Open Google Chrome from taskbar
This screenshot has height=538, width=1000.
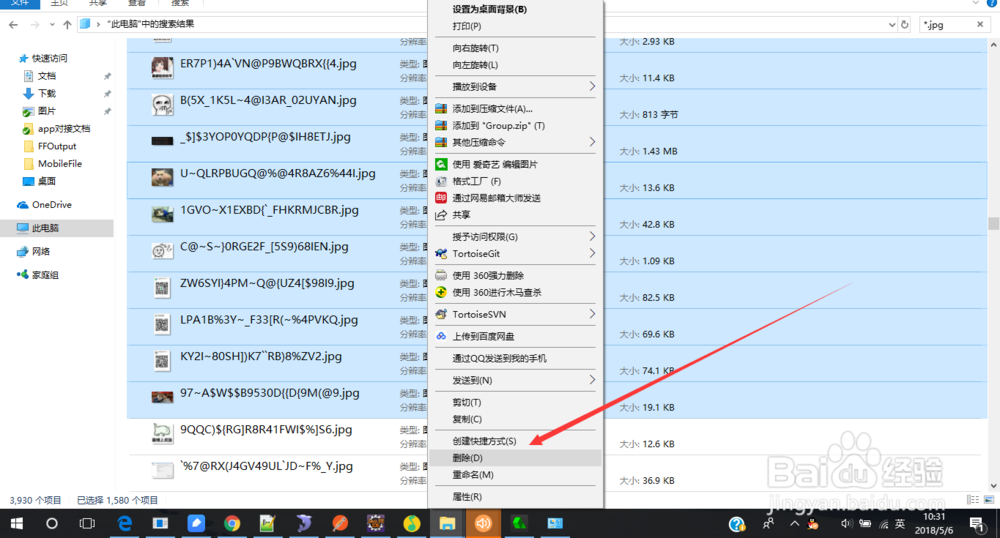click(232, 523)
